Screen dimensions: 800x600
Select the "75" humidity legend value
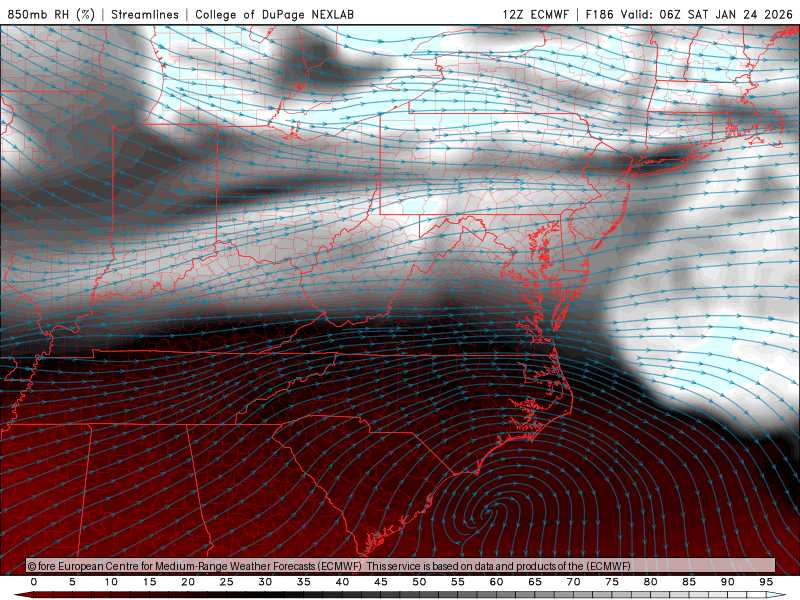tap(612, 582)
